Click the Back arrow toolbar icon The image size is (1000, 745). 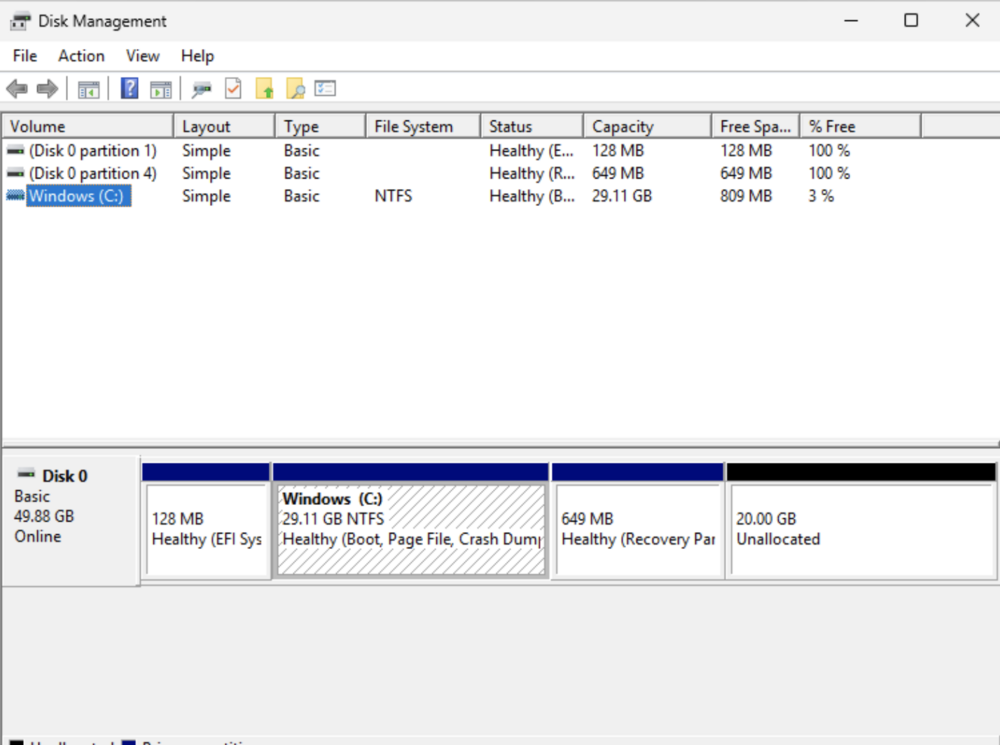coord(17,89)
